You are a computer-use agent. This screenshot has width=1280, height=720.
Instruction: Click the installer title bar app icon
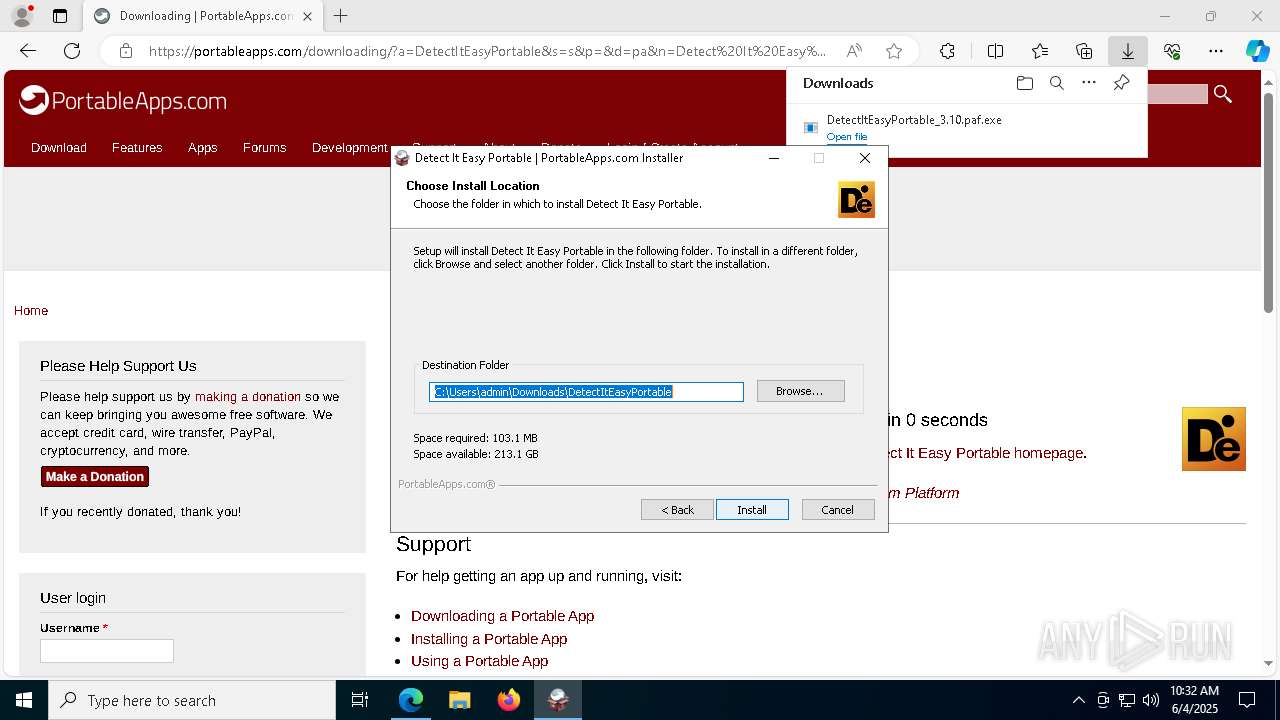(x=402, y=158)
